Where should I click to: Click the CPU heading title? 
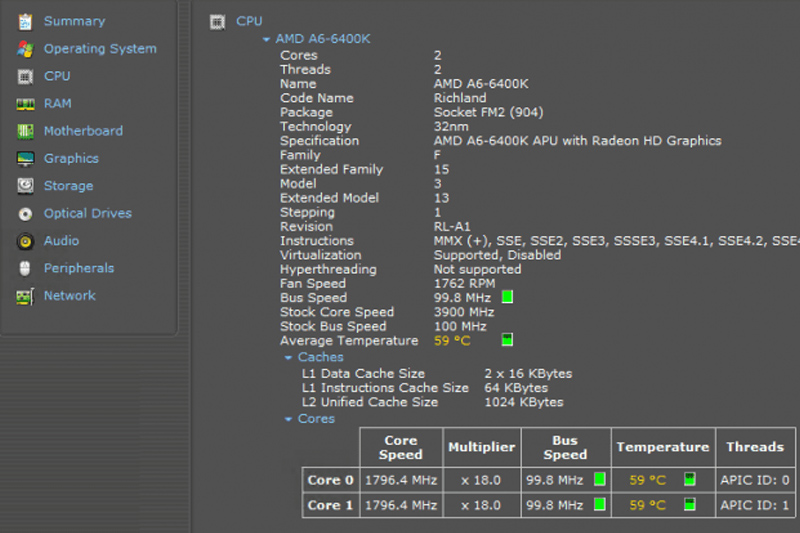[249, 21]
